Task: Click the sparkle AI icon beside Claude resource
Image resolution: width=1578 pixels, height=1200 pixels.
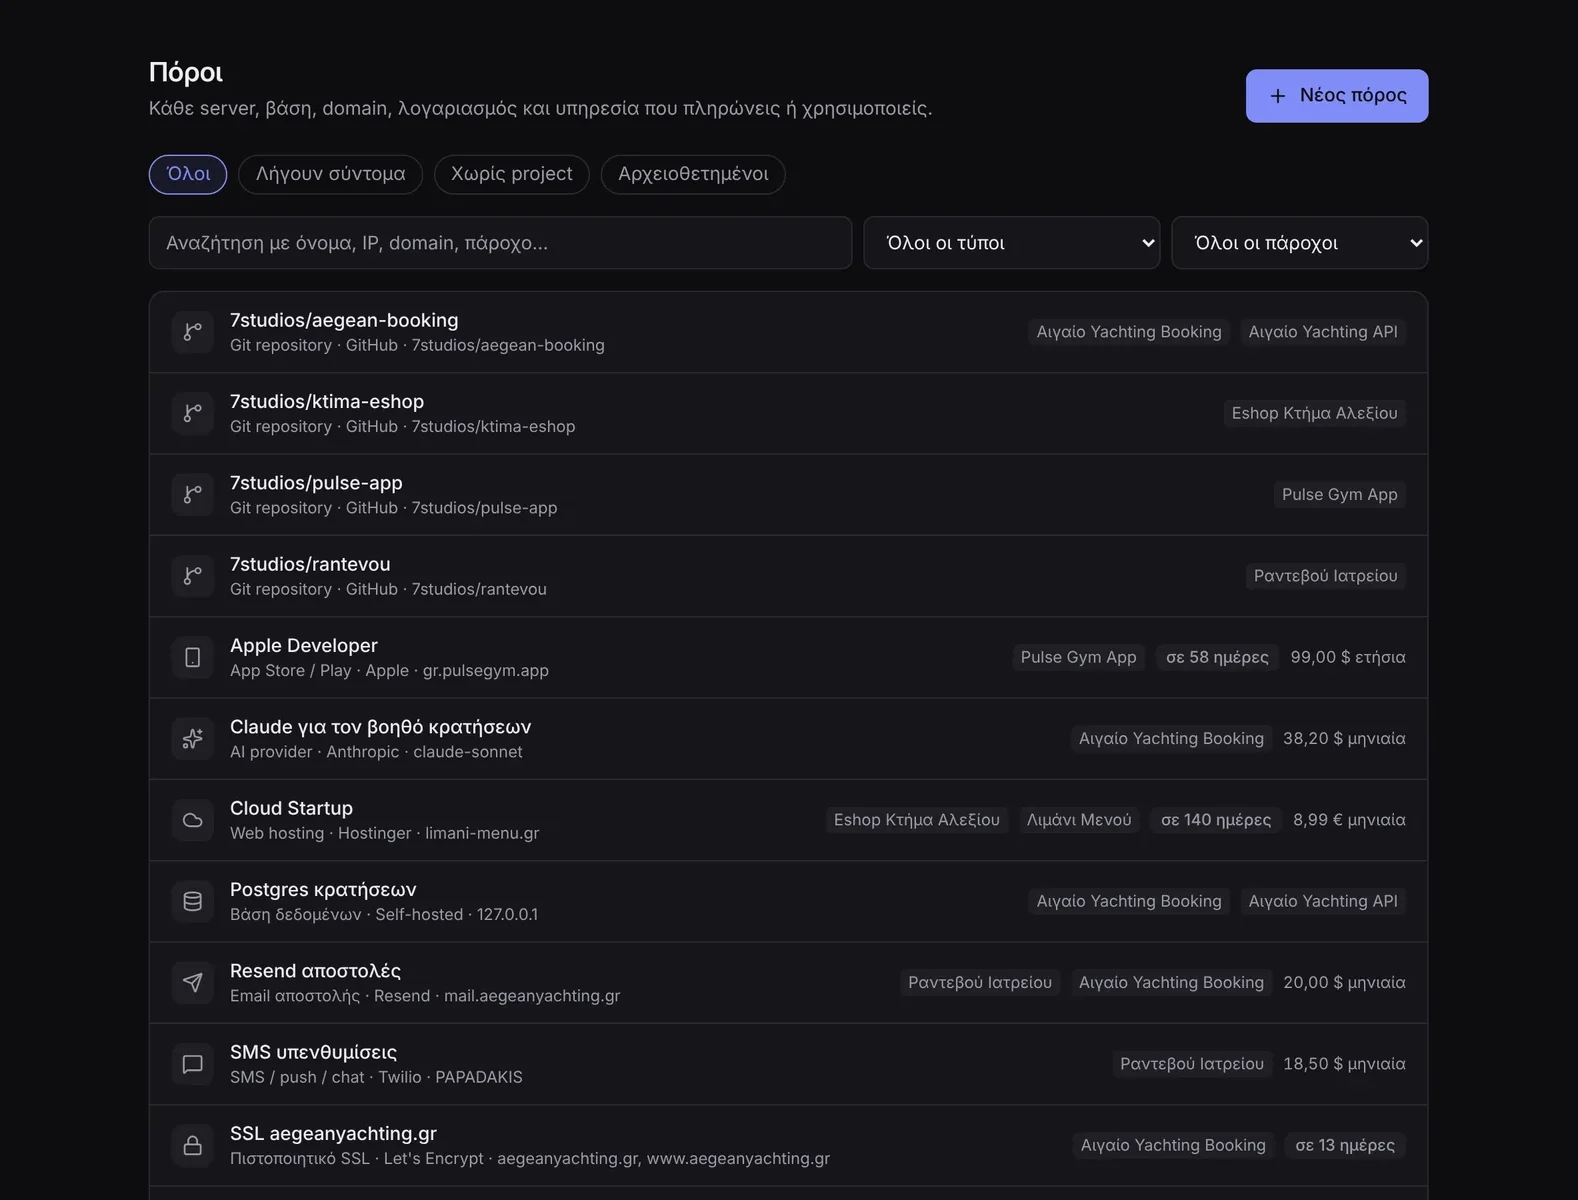Action: (x=193, y=739)
